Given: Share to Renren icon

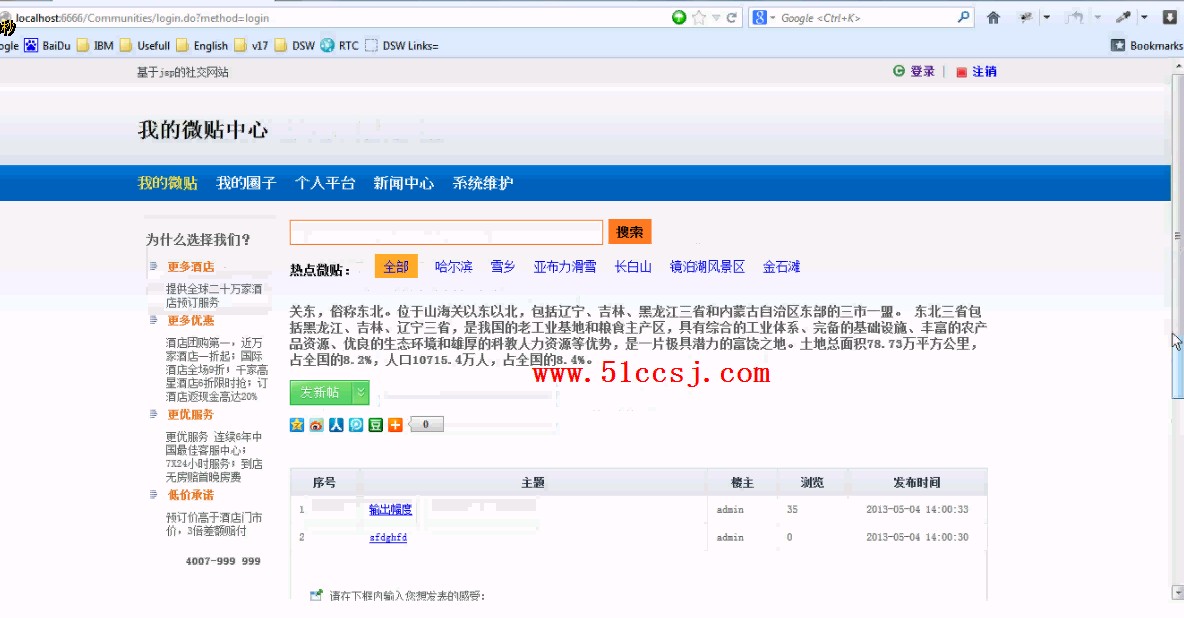Looking at the screenshot, I should [x=336, y=425].
